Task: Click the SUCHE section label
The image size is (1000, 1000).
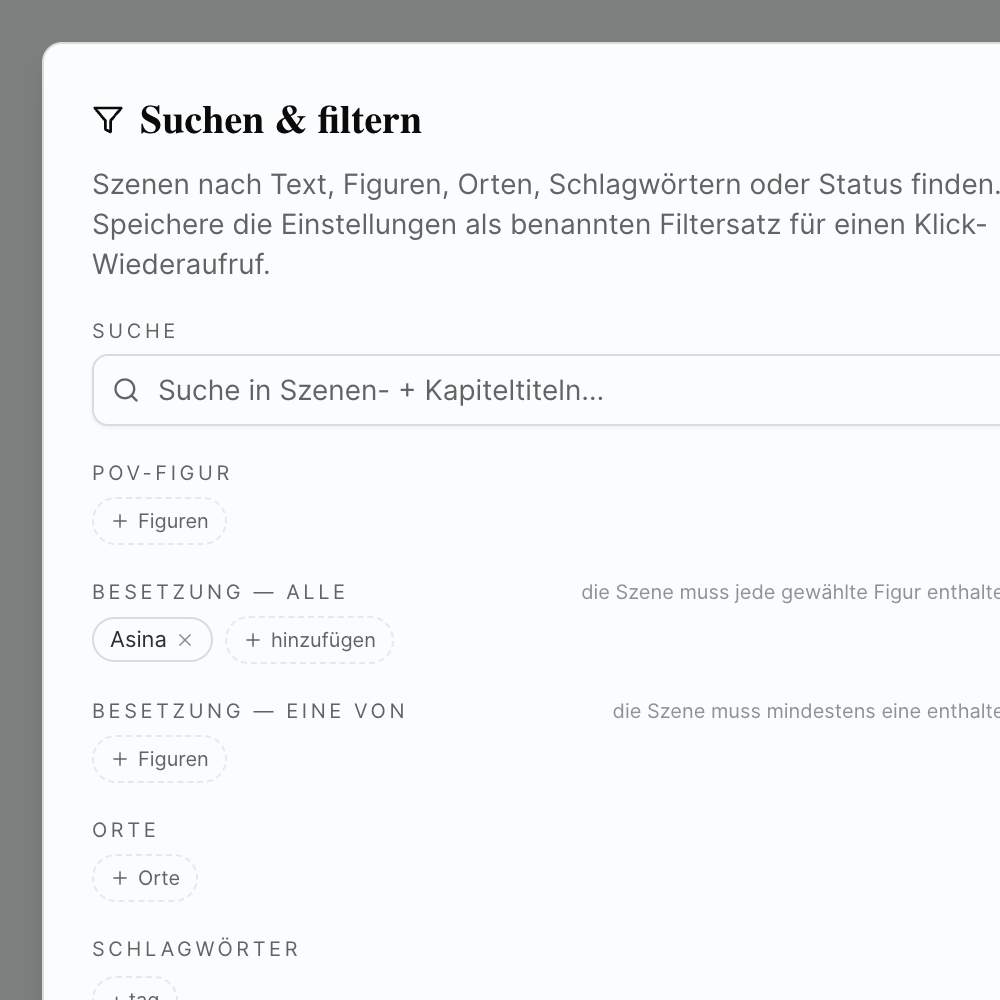Action: coord(134,331)
